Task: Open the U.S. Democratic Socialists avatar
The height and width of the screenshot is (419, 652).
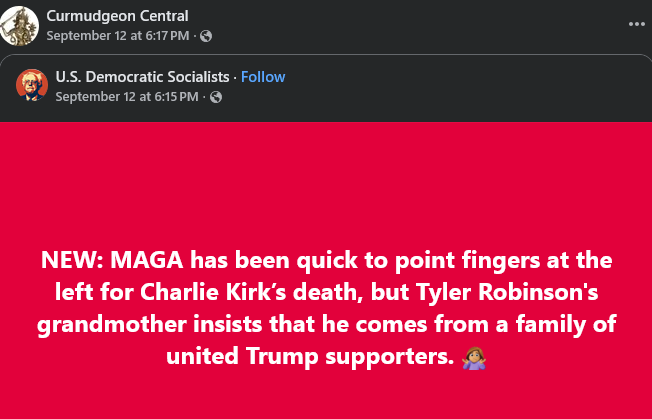Action: (32, 85)
